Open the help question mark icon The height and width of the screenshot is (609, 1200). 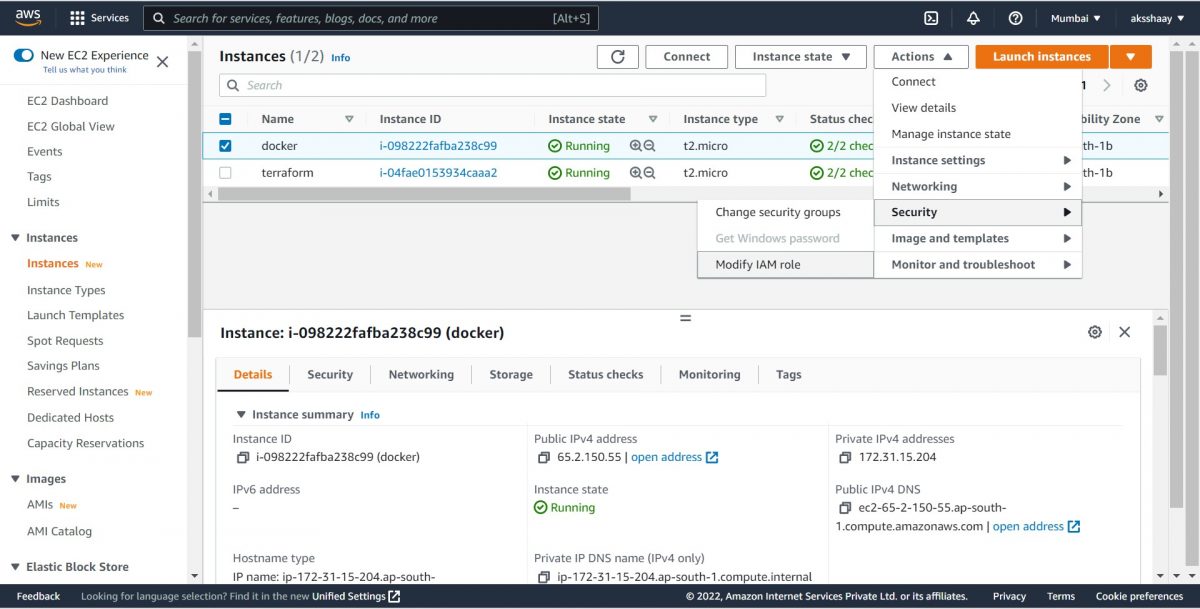click(1016, 17)
